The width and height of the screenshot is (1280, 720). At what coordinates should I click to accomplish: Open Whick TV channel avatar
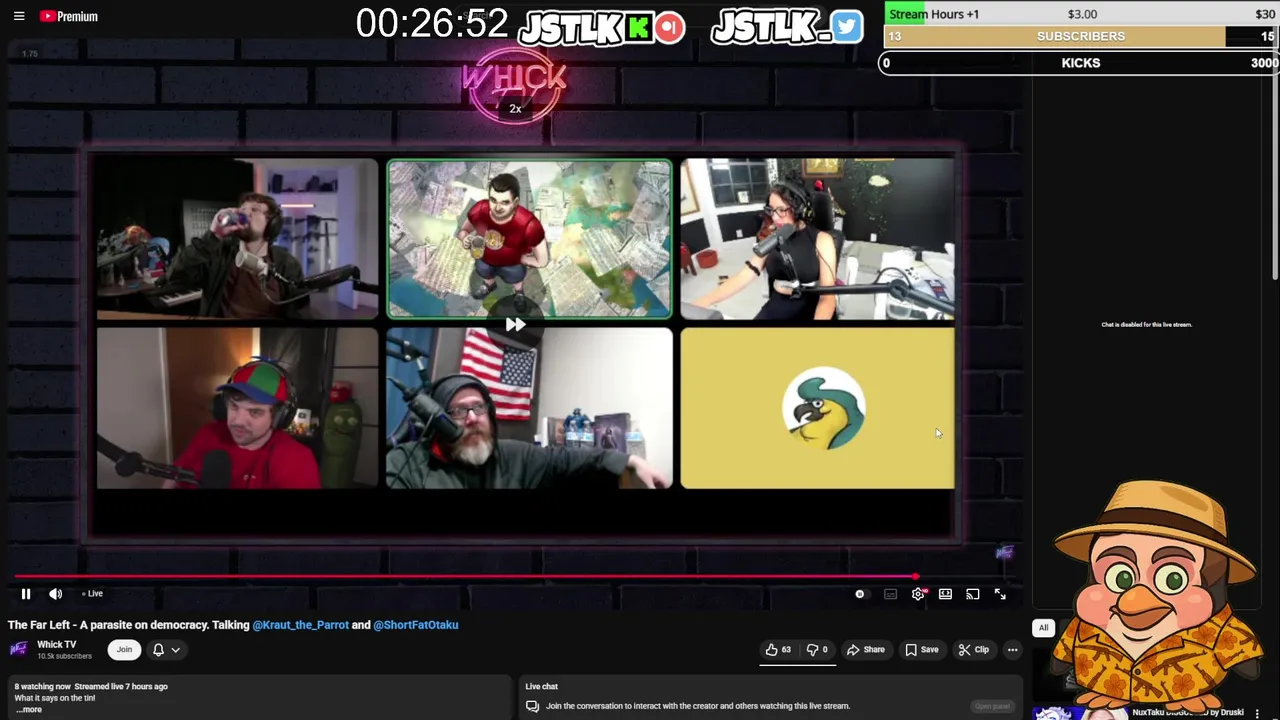[x=18, y=650]
